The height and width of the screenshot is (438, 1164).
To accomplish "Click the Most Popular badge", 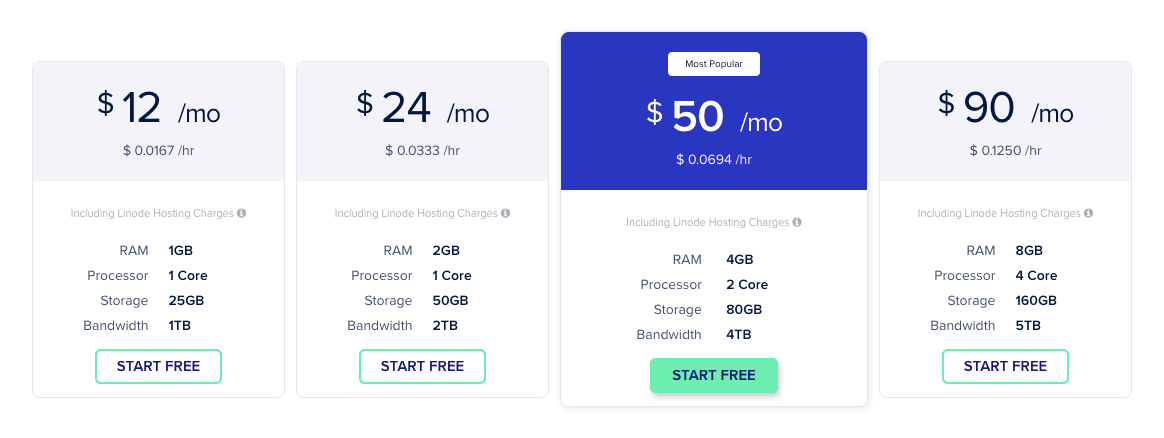I will (714, 64).
